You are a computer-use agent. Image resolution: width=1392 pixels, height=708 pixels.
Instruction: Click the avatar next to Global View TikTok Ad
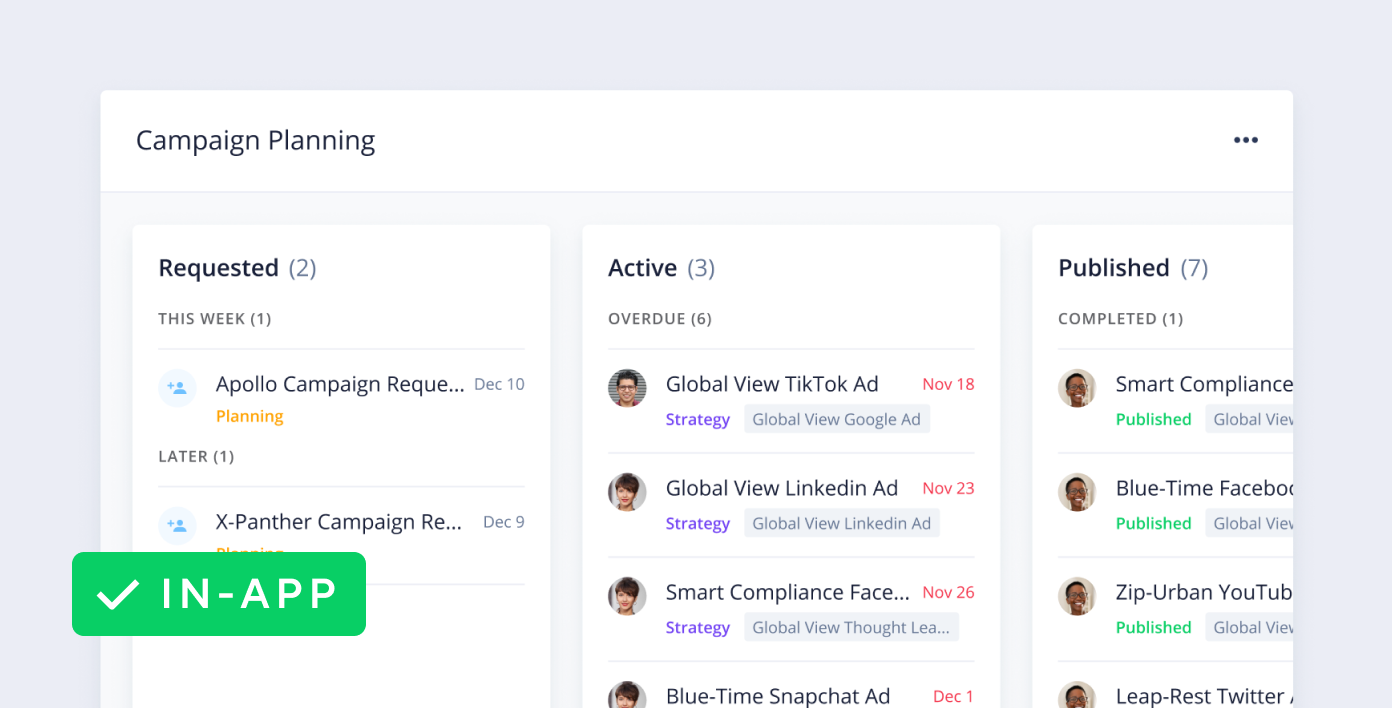(x=627, y=388)
